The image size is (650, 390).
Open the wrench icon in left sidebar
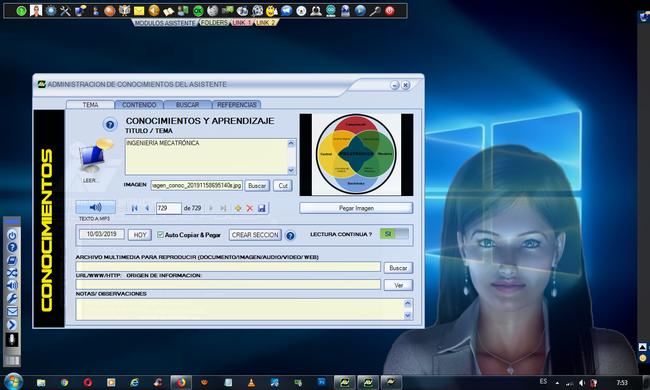tap(12, 298)
